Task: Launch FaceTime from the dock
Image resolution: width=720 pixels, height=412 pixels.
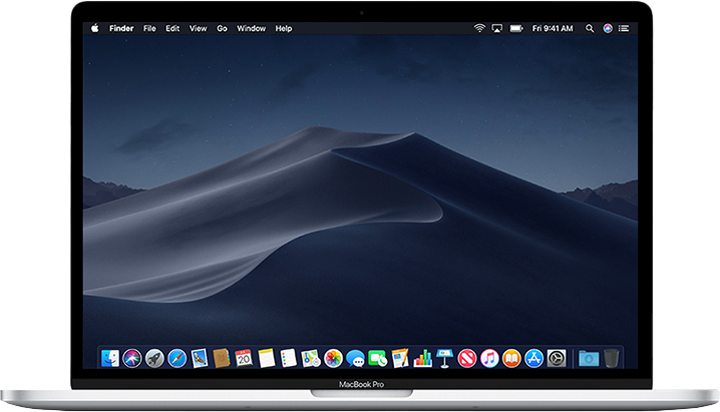Action: (377, 357)
